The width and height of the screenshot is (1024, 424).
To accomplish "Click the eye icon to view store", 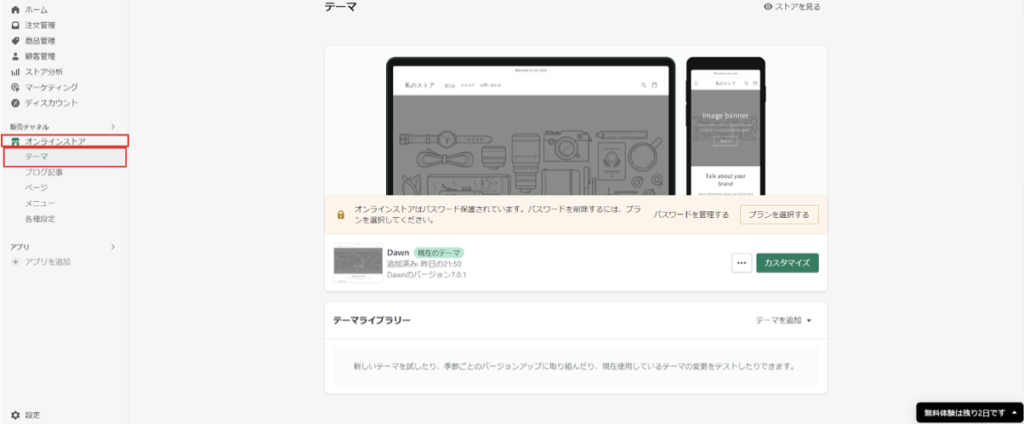I will tap(767, 7).
